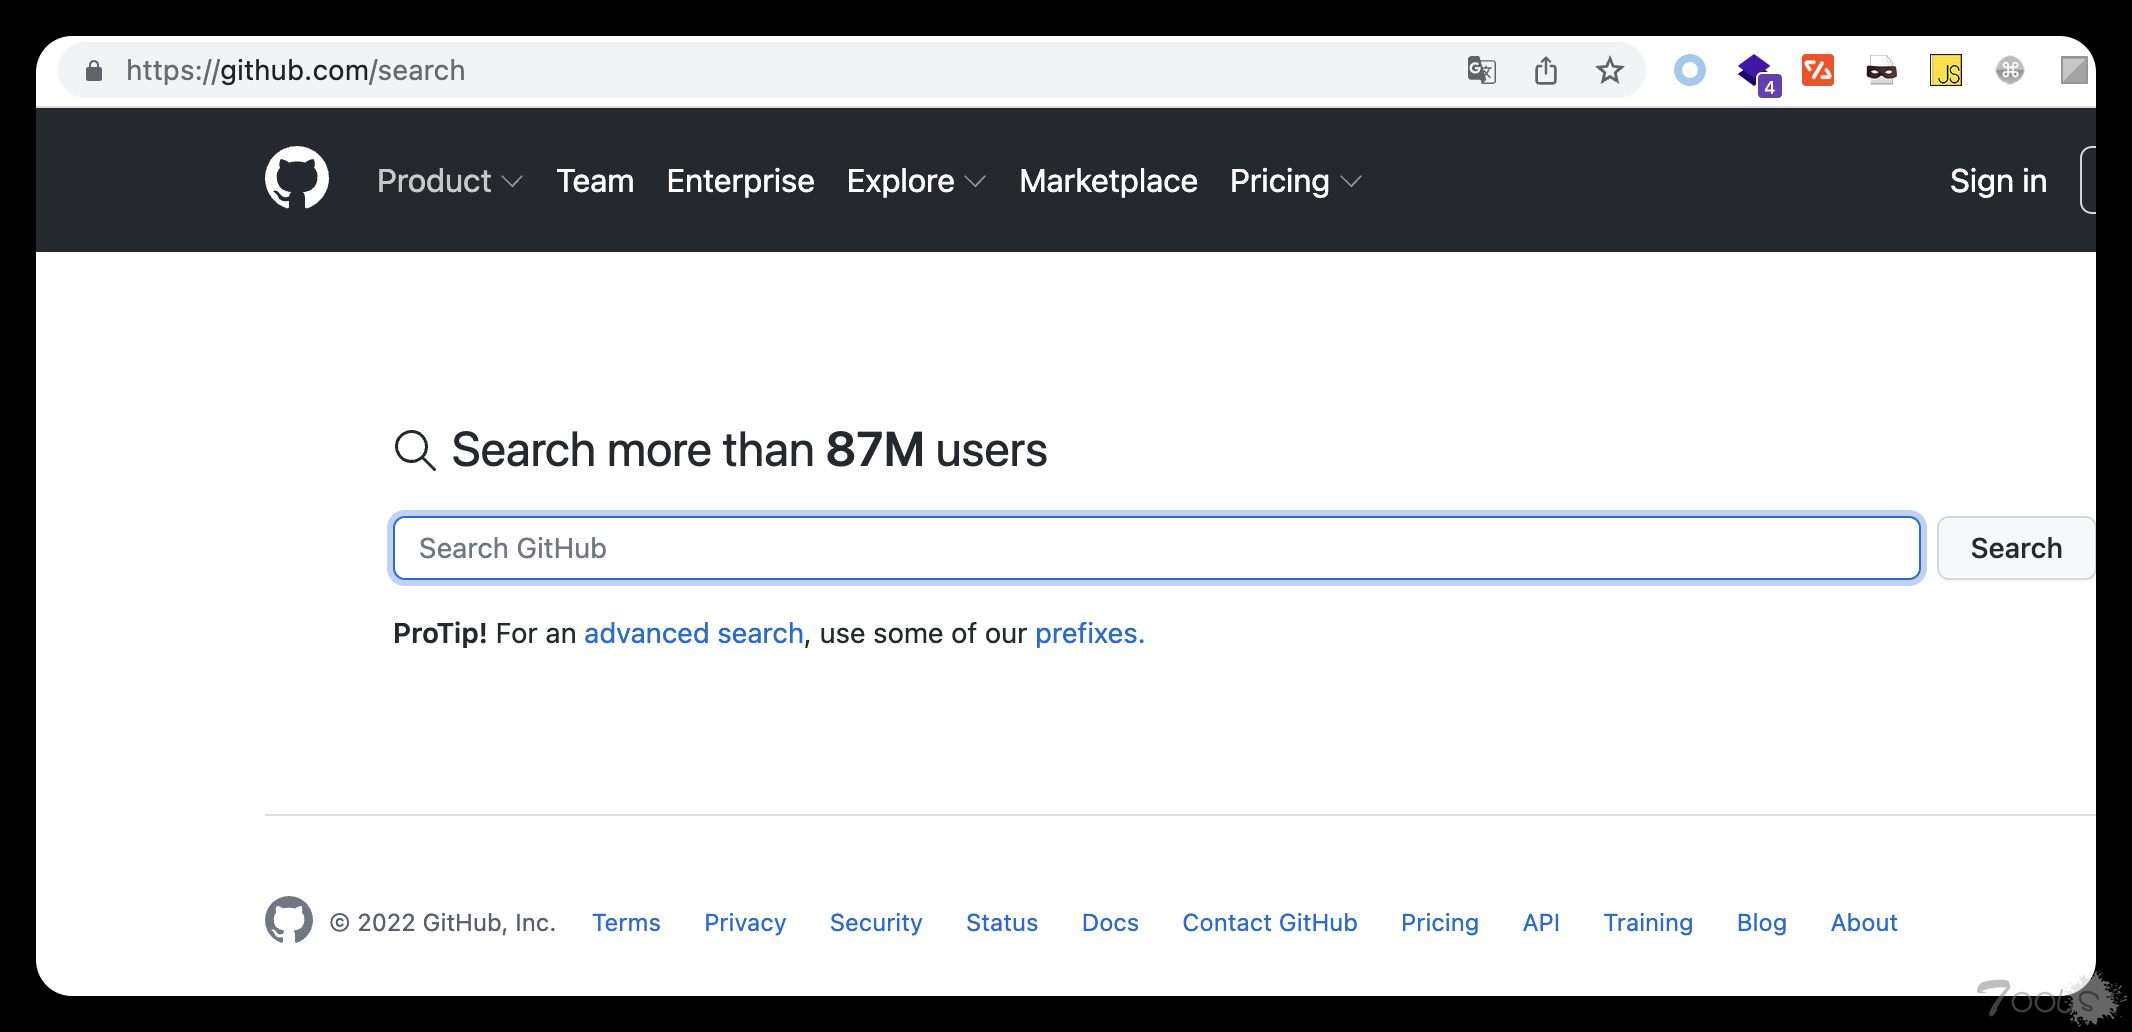
Task: Expand the Product menu
Action: tap(450, 181)
